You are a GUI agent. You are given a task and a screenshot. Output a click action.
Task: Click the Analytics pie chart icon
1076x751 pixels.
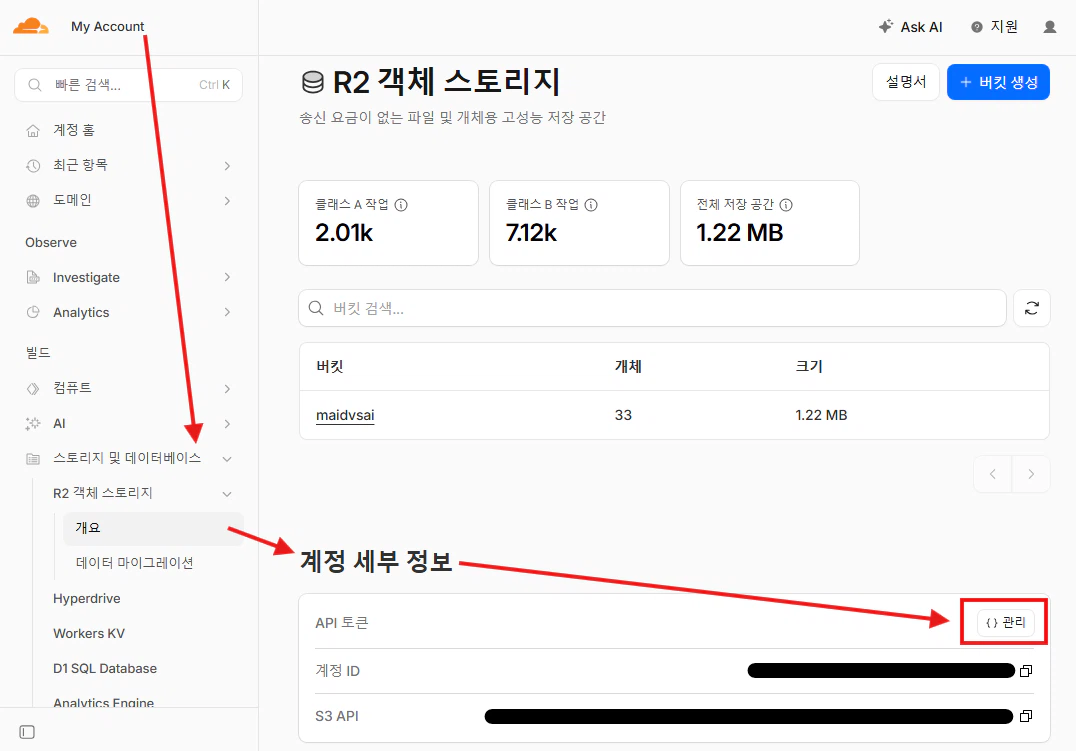point(33,312)
